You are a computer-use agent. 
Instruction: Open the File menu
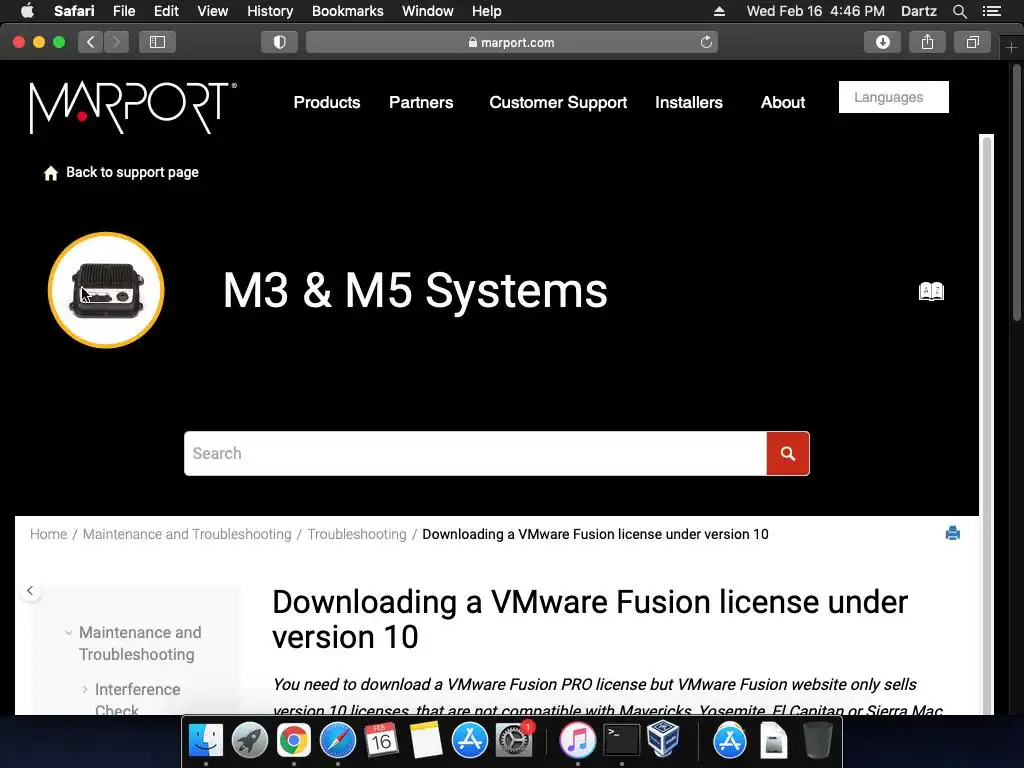123,11
